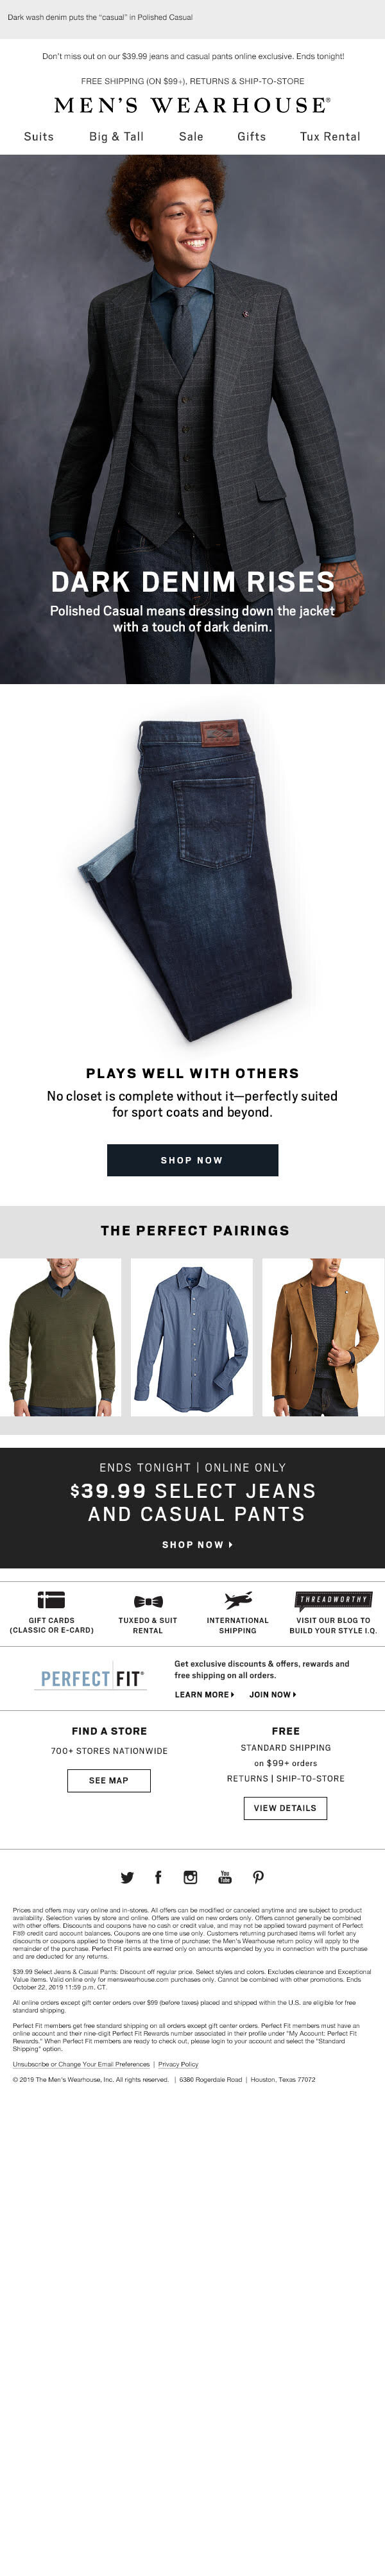The height and width of the screenshot is (2576, 385).
Task: Select Tux Rental in the navigation
Action: tap(330, 136)
